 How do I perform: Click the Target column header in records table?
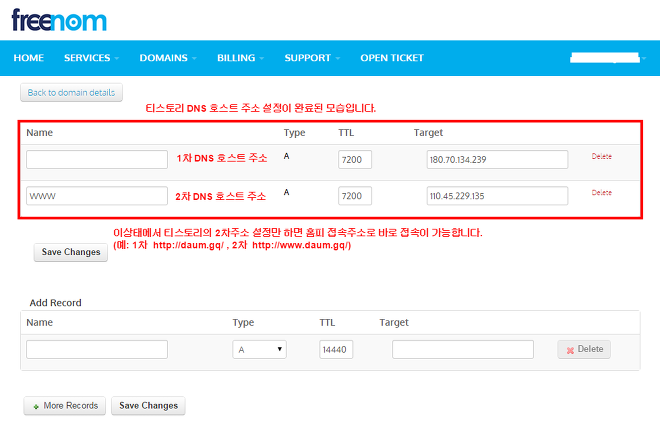click(x=428, y=133)
